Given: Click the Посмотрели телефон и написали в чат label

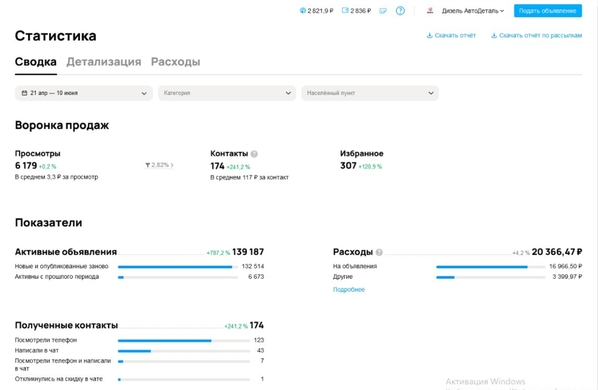Looking at the screenshot, I should pos(63,364).
